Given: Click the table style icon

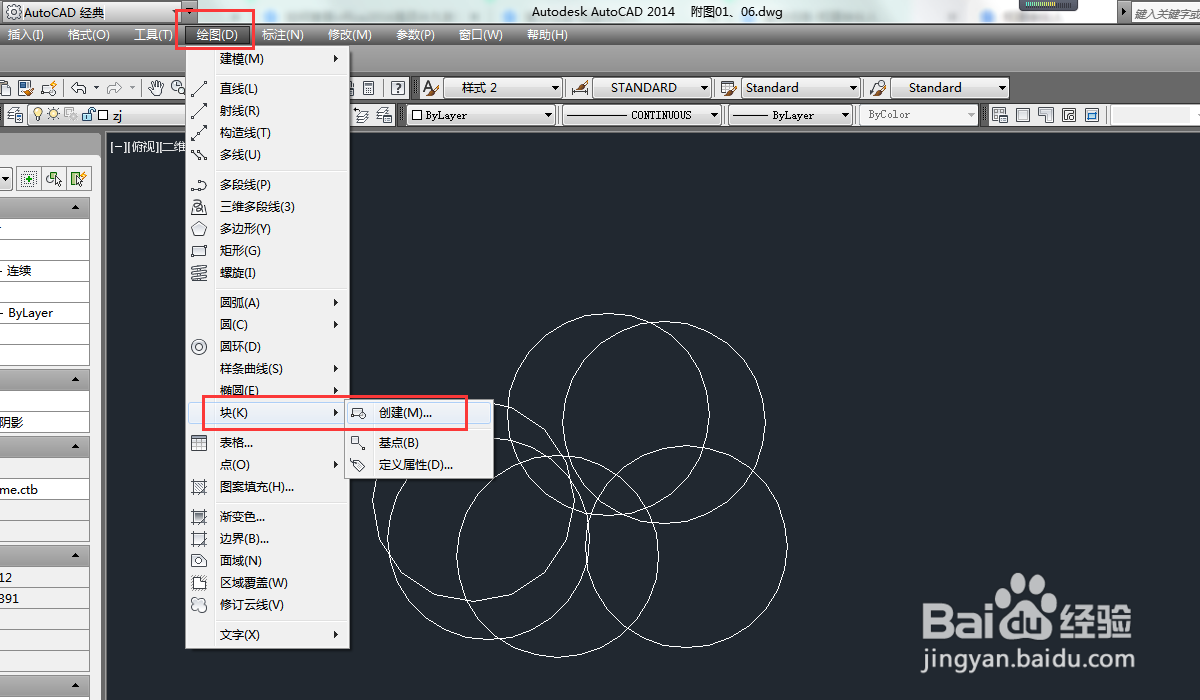Looking at the screenshot, I should click(x=727, y=88).
